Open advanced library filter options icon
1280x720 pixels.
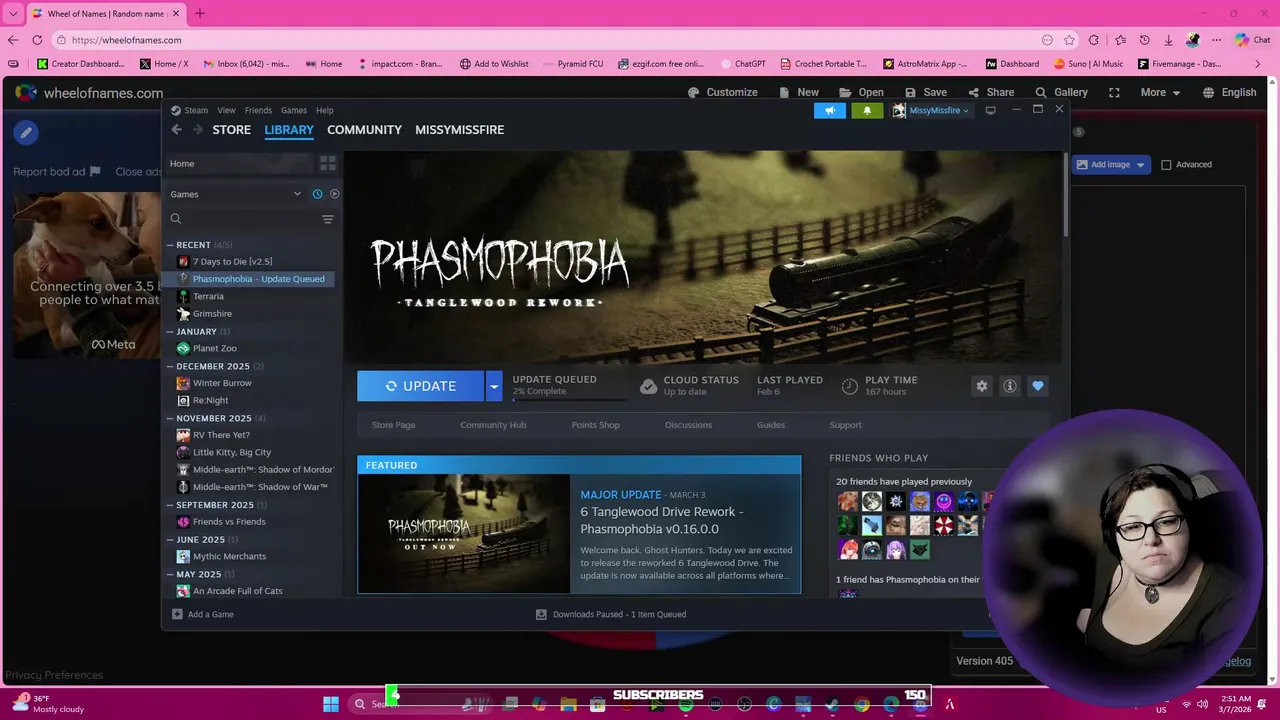(327, 219)
